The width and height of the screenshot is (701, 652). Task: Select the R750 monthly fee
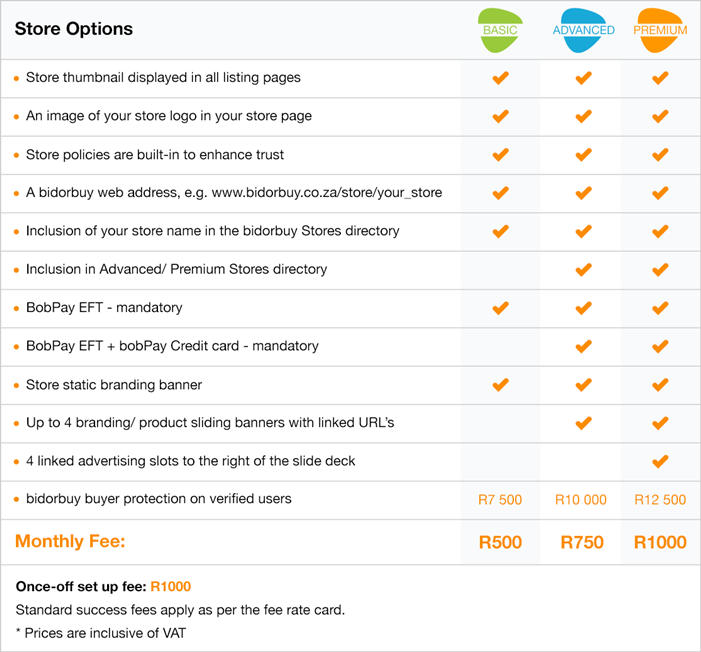coord(582,542)
